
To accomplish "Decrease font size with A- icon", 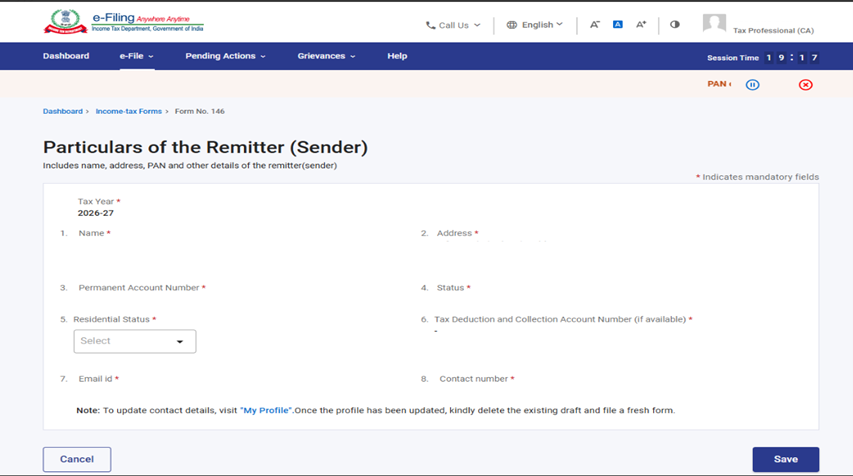I will point(594,24).
